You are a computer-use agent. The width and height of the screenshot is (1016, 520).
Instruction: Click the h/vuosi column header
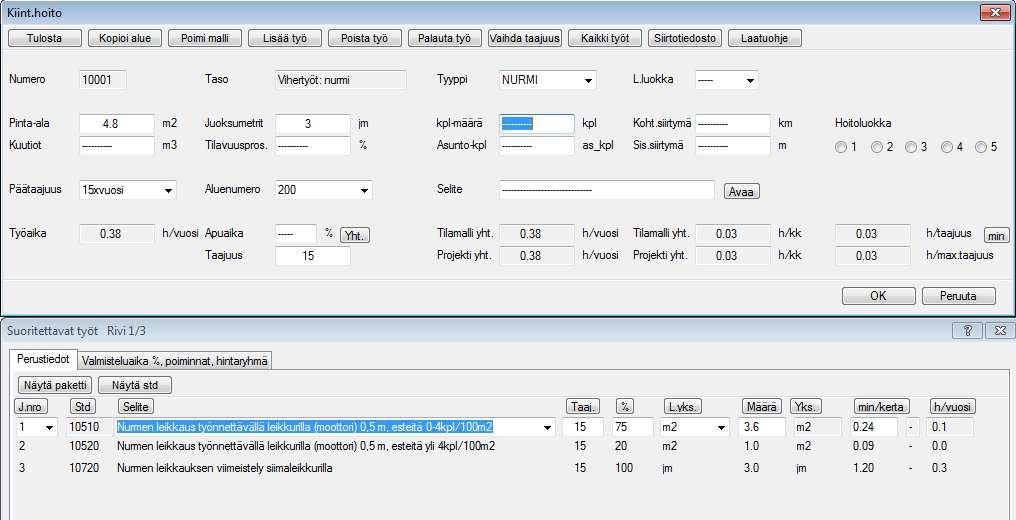952,407
